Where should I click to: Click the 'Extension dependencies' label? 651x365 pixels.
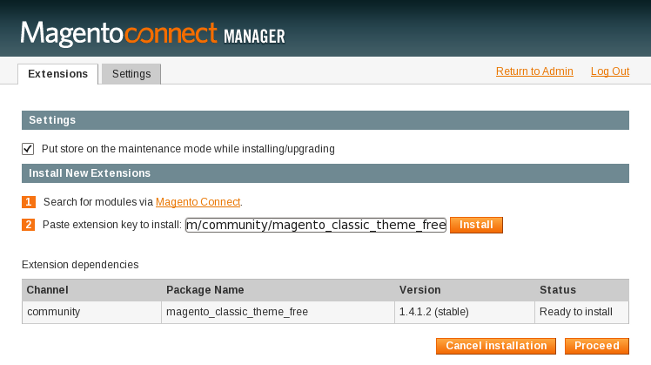coord(80,265)
